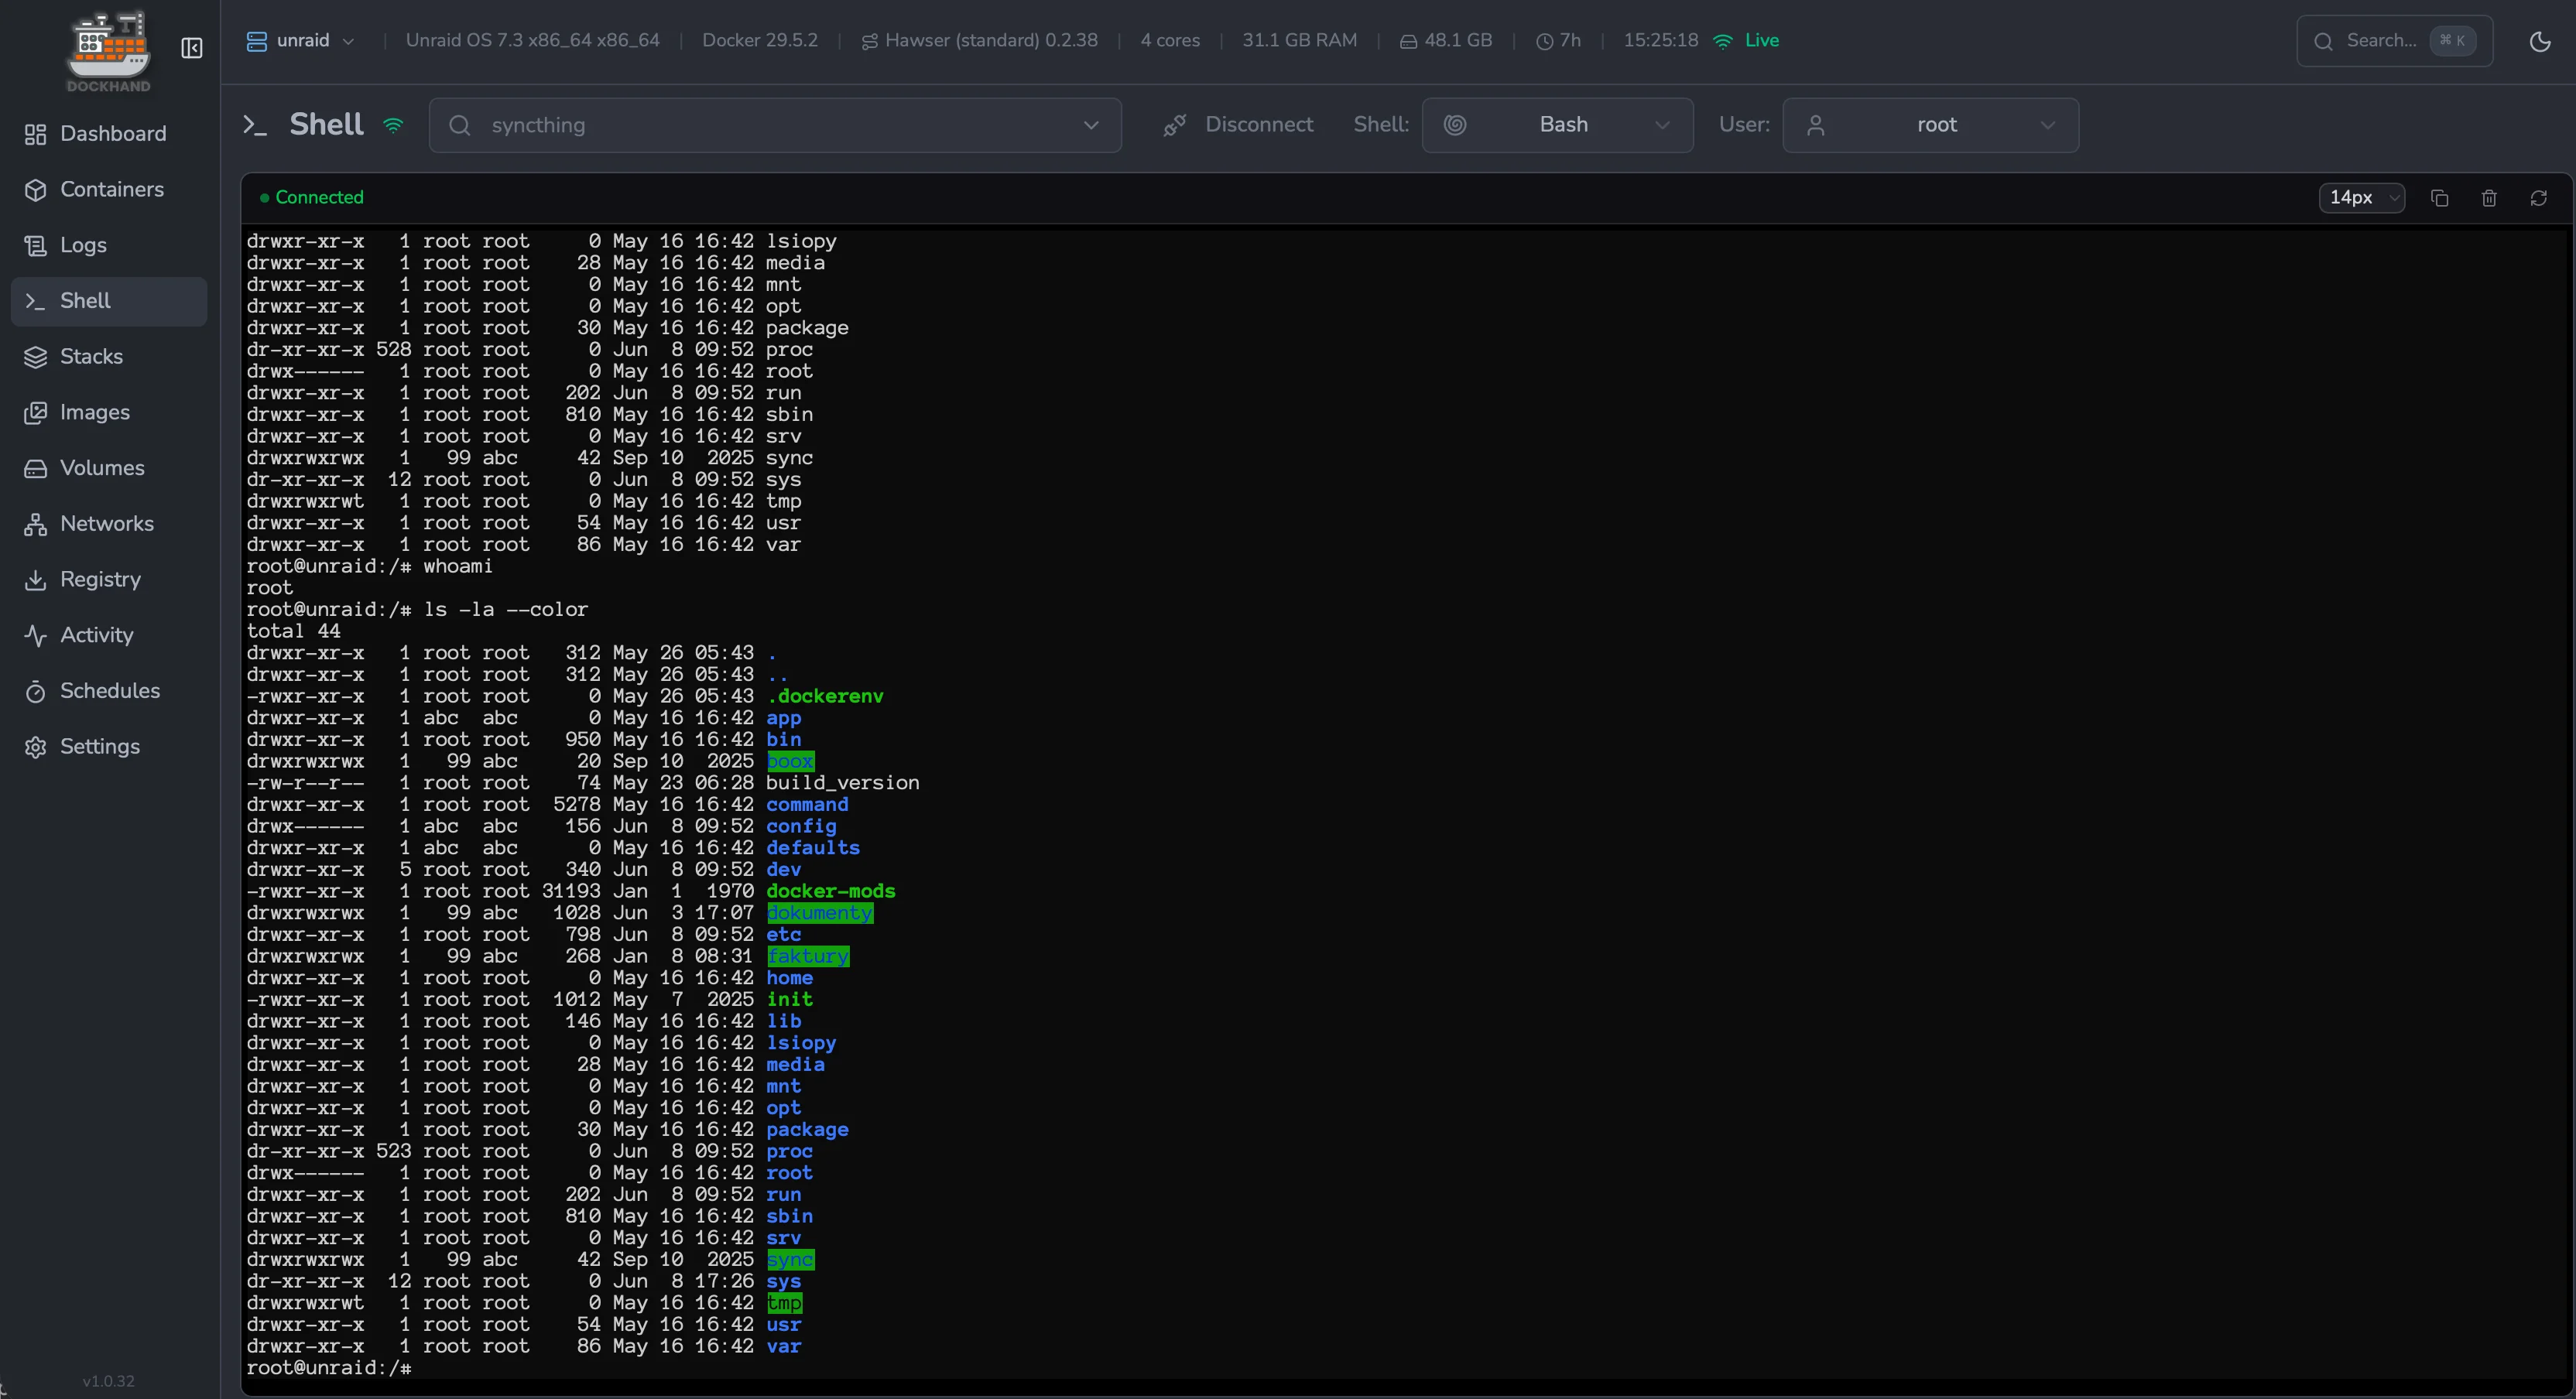Image resolution: width=2576 pixels, height=1399 pixels.
Task: Click the search icon in container selector
Action: (x=460, y=125)
